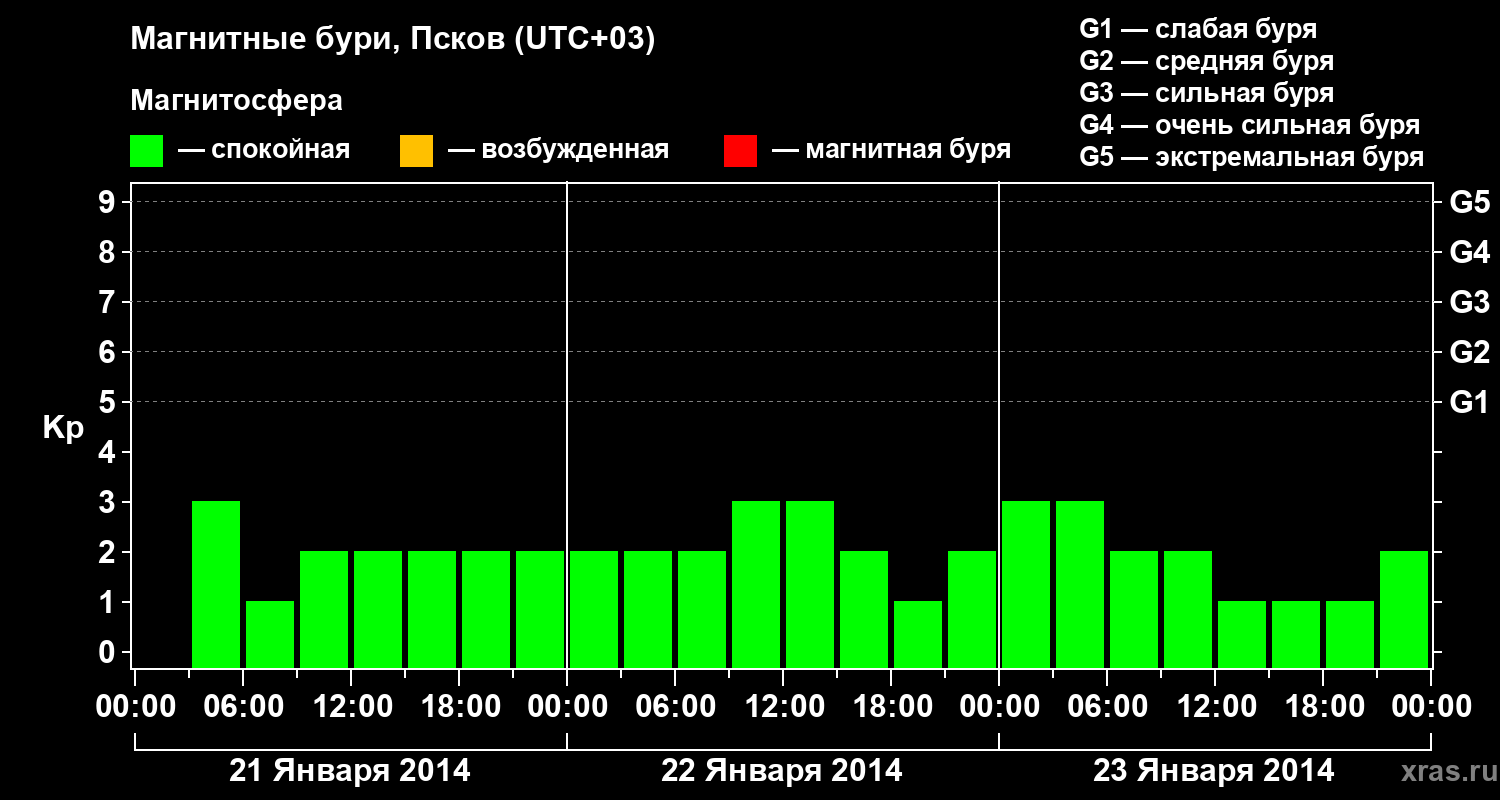Click legend line 'G4 — очень сильная буря'
The image size is (1500, 800).
[x=1250, y=125]
